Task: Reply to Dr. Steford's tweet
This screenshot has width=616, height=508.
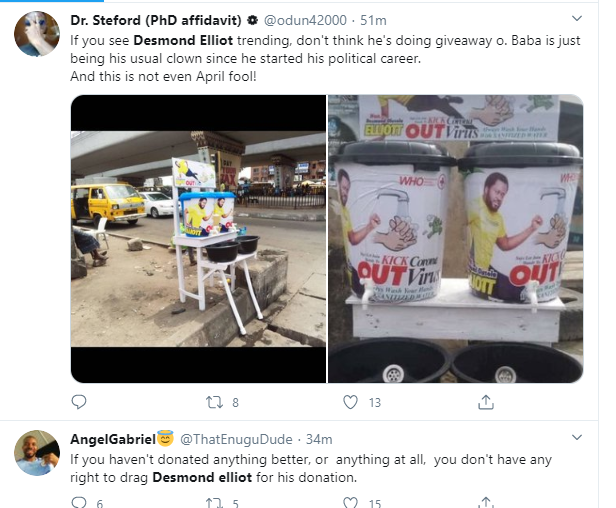Action: (79, 402)
